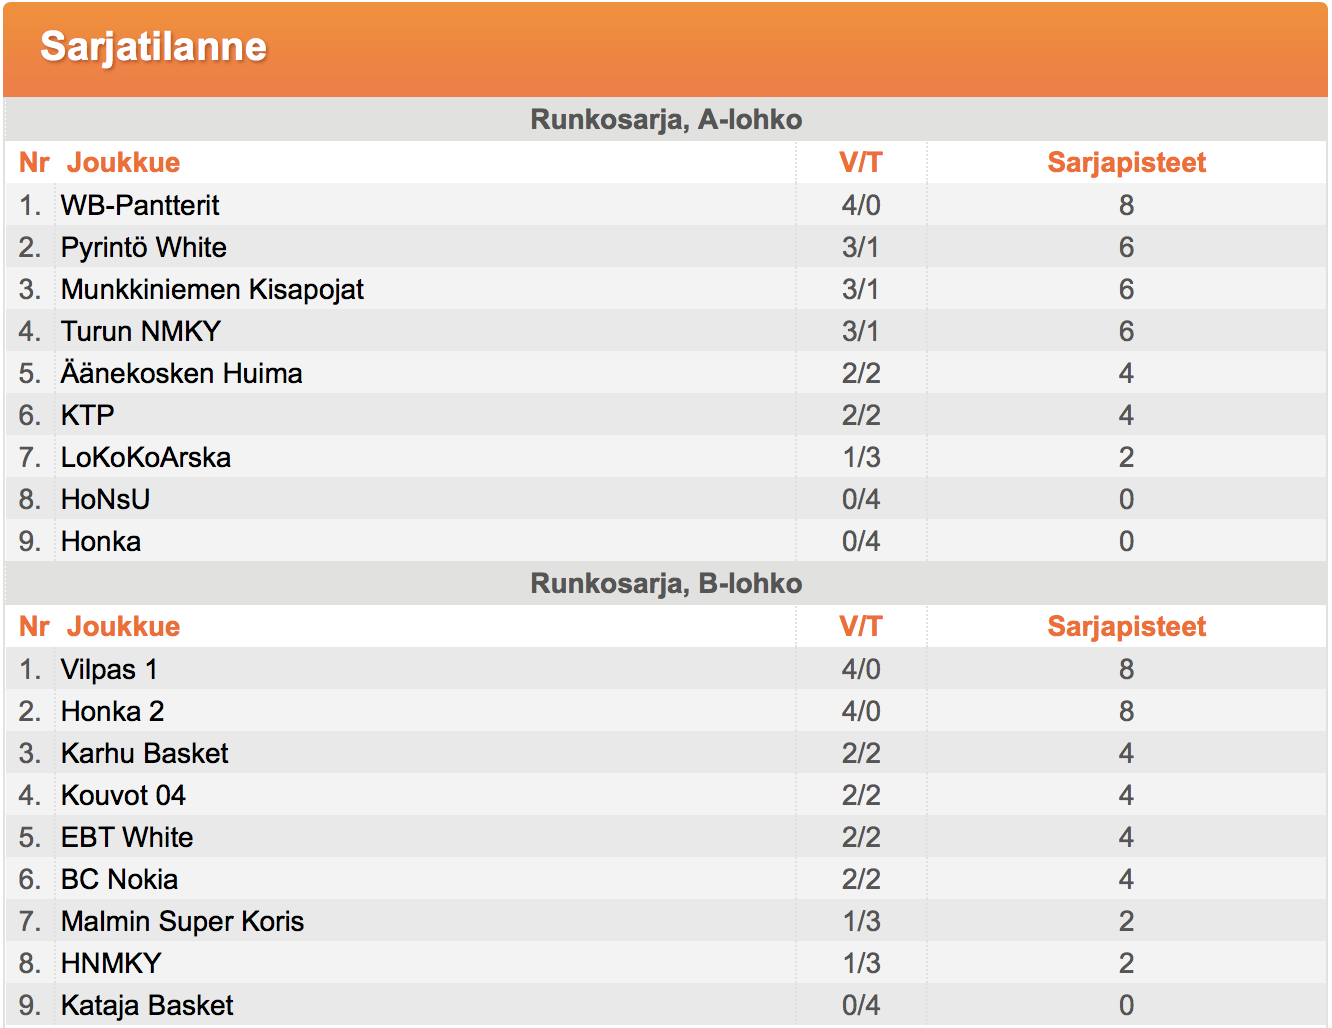Open the KTP team entry

pyautogui.click(x=88, y=415)
